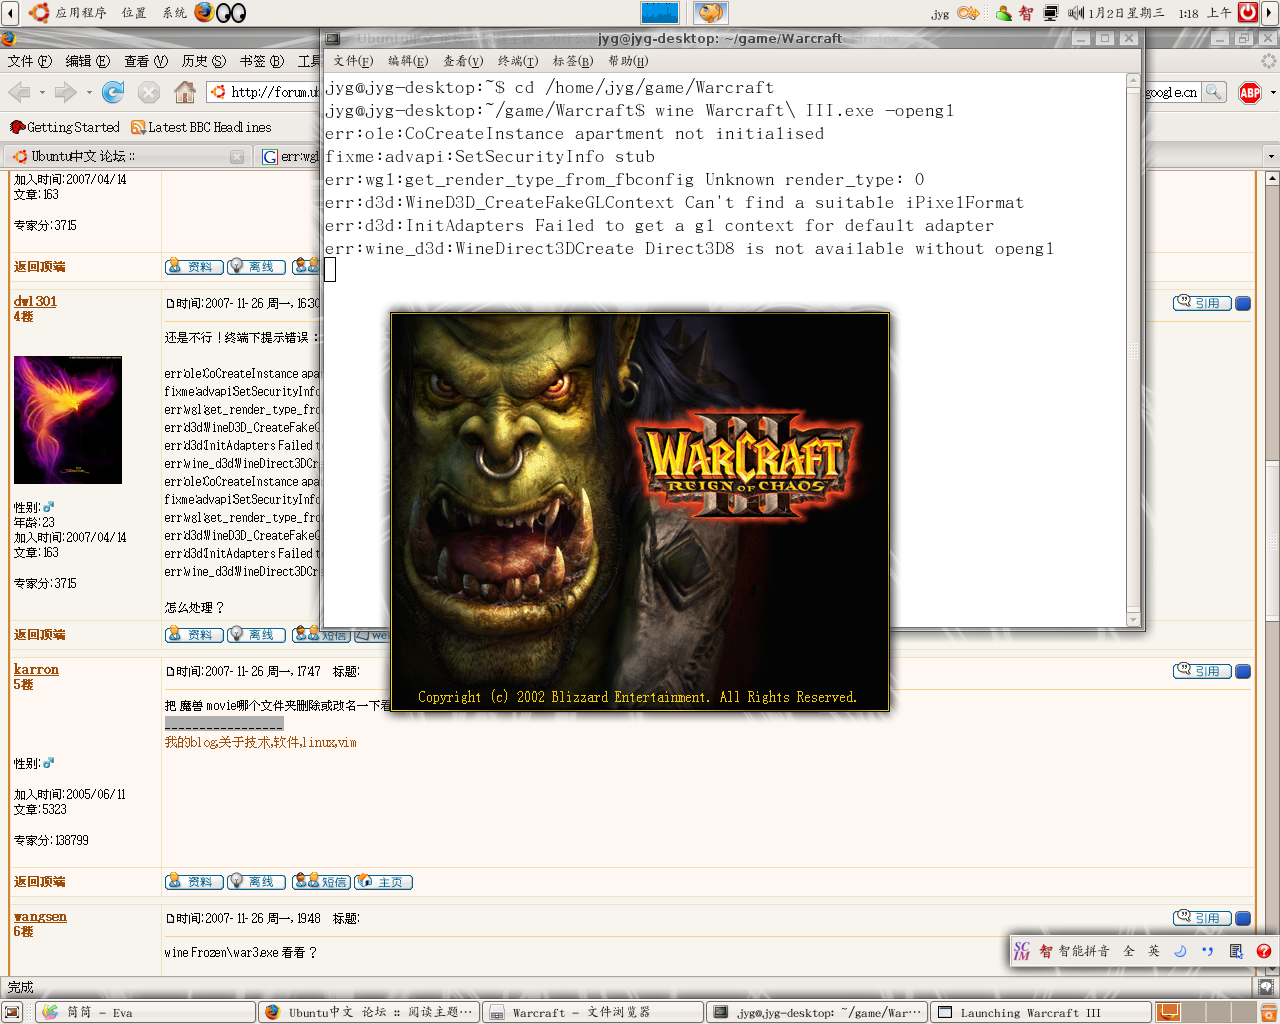Click Warcraft 文件浏览器 taskbar button
The width and height of the screenshot is (1280, 1024).
coord(594,1012)
